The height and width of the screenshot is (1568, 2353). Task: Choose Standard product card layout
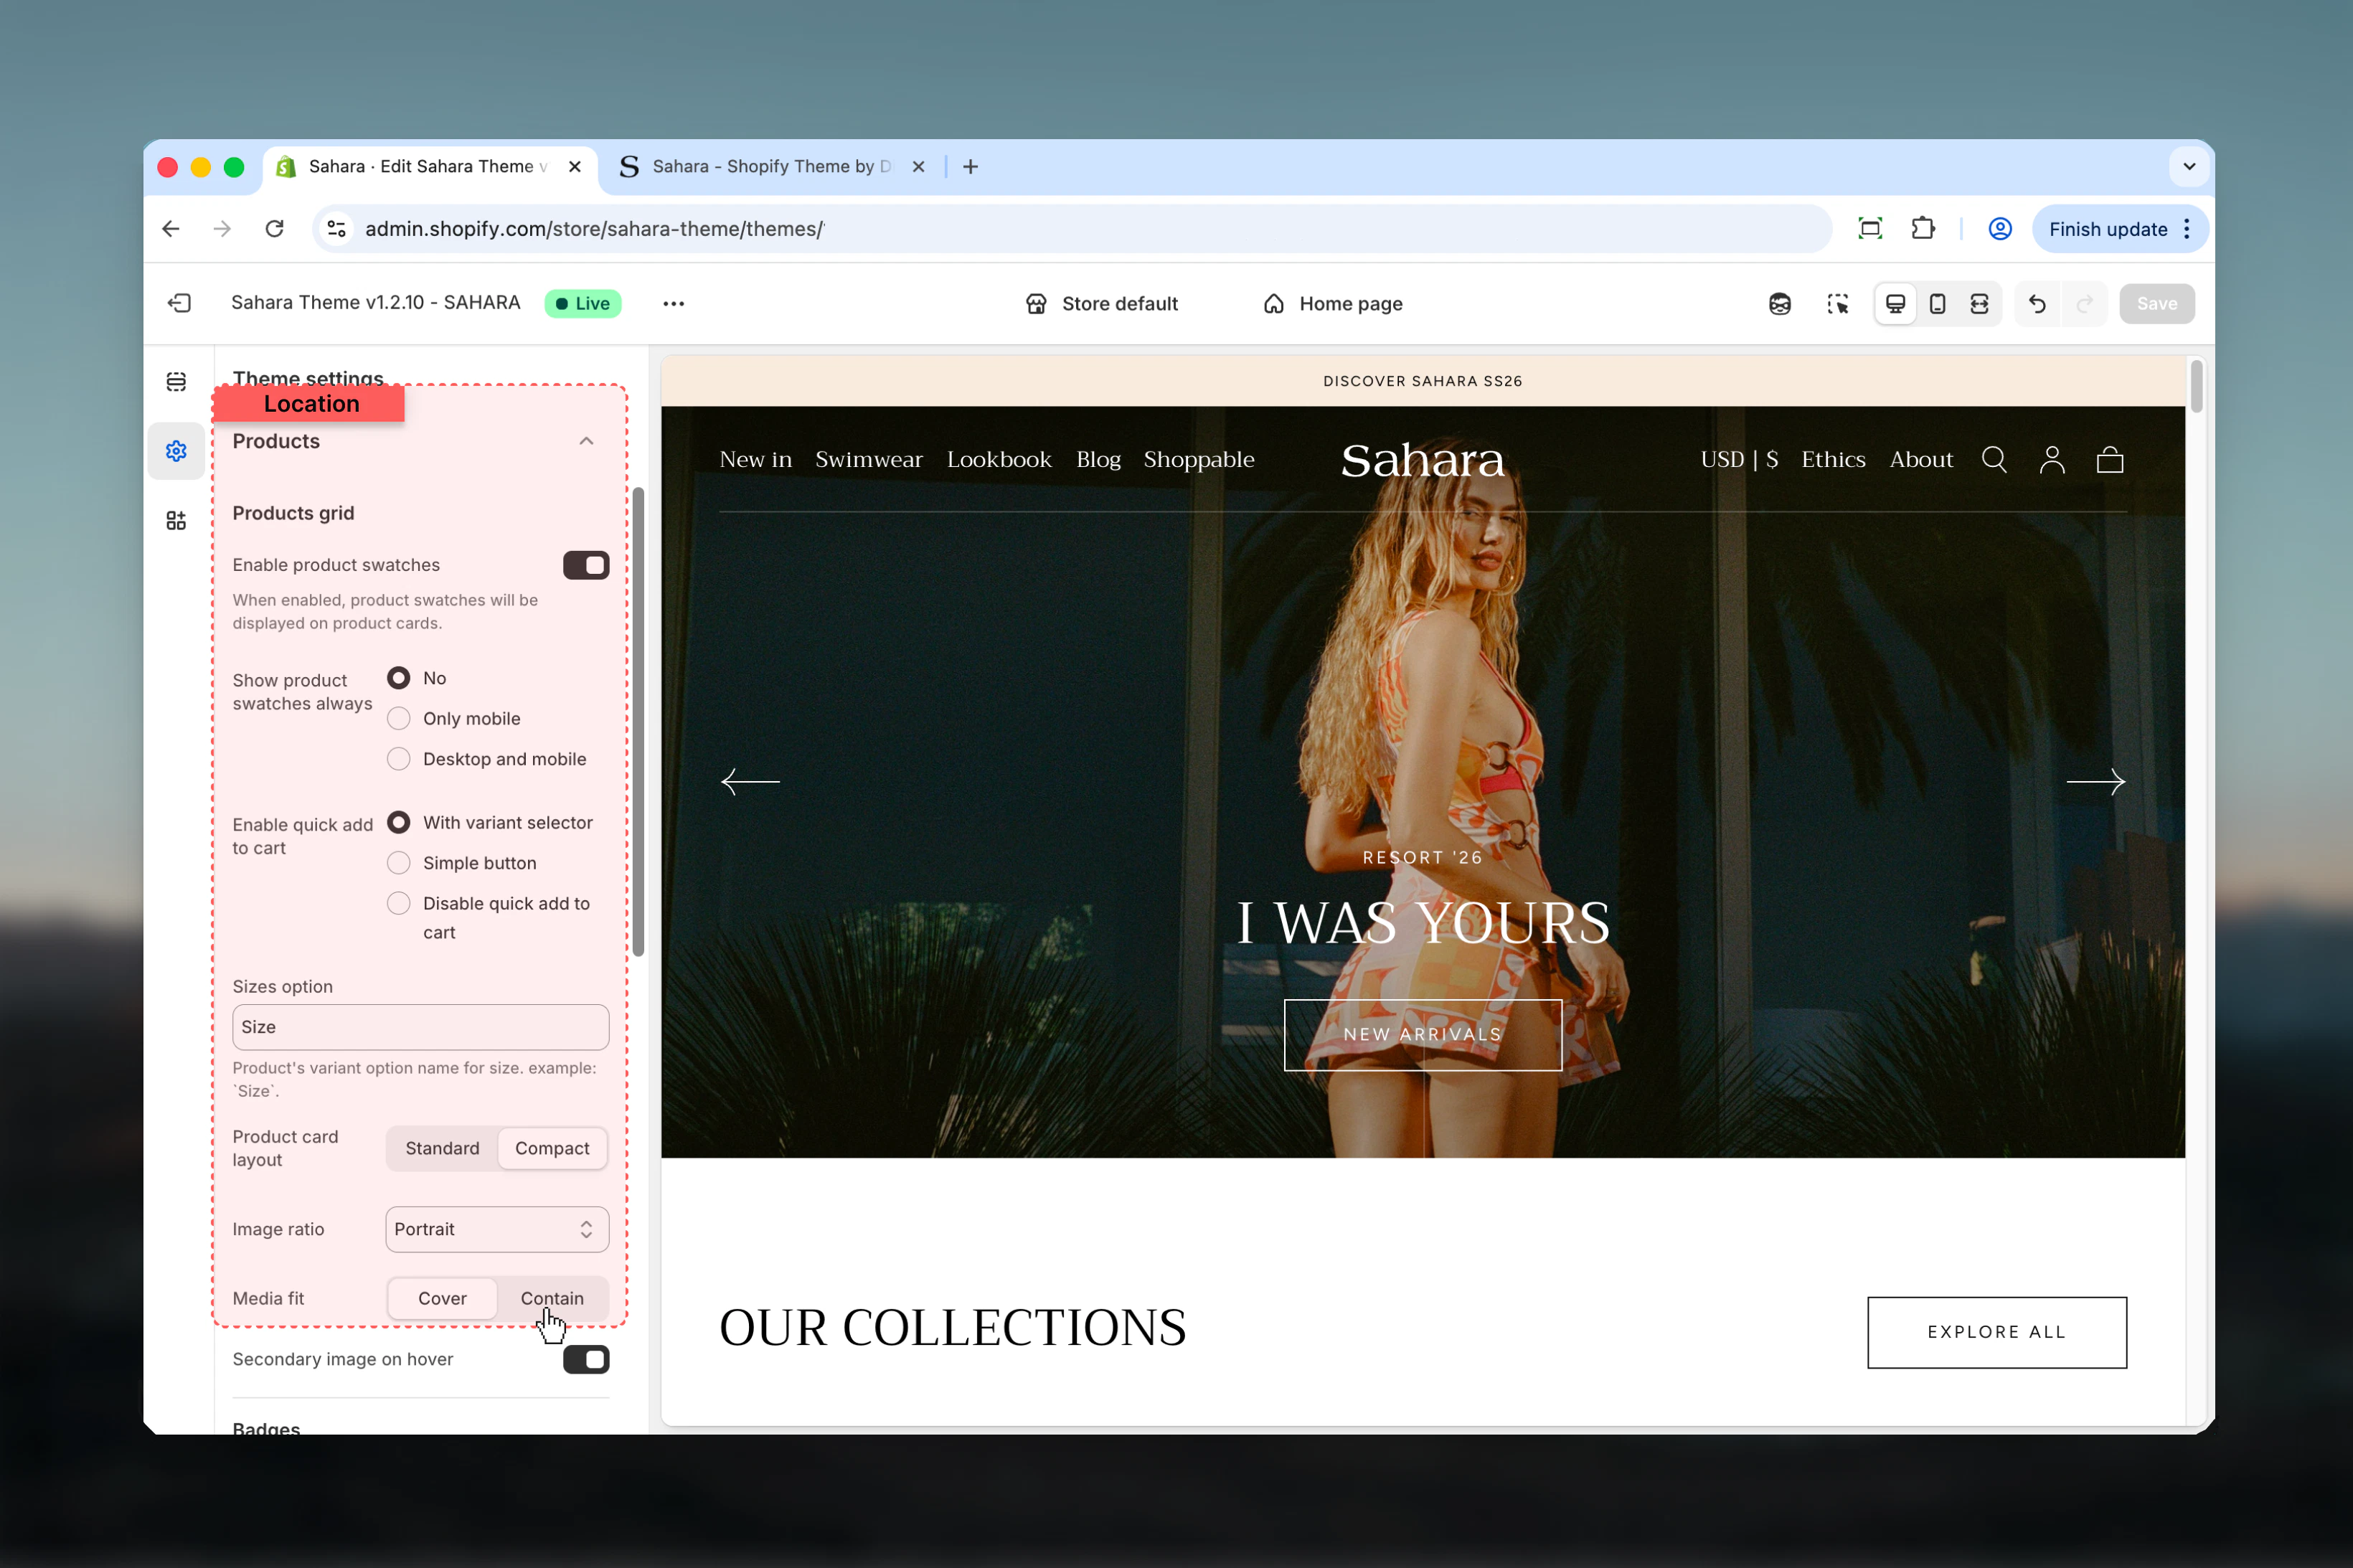click(442, 1148)
